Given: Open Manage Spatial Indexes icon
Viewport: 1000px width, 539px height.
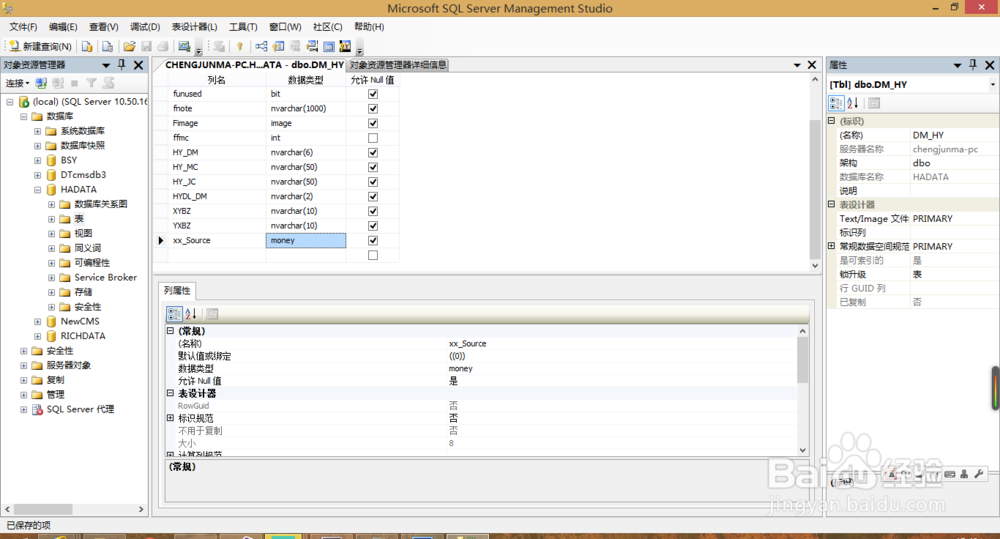Looking at the screenshot, I should click(345, 46).
